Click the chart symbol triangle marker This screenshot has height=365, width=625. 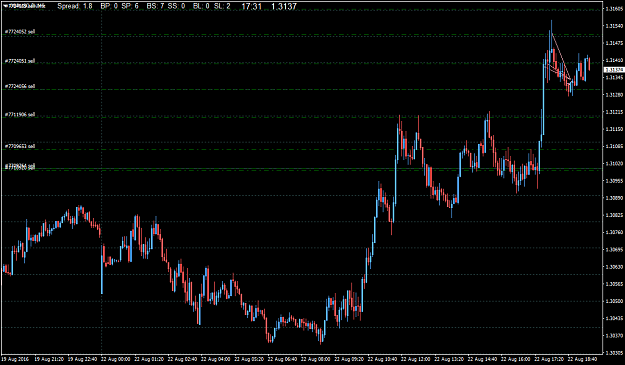[6, 6]
